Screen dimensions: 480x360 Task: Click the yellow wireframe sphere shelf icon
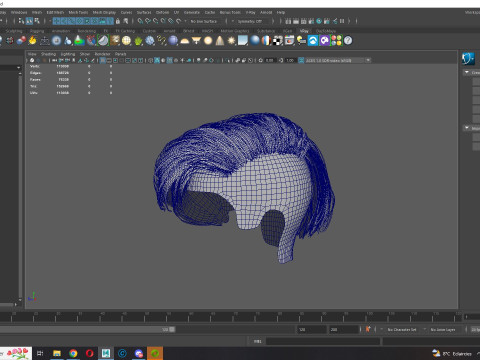tap(126, 41)
